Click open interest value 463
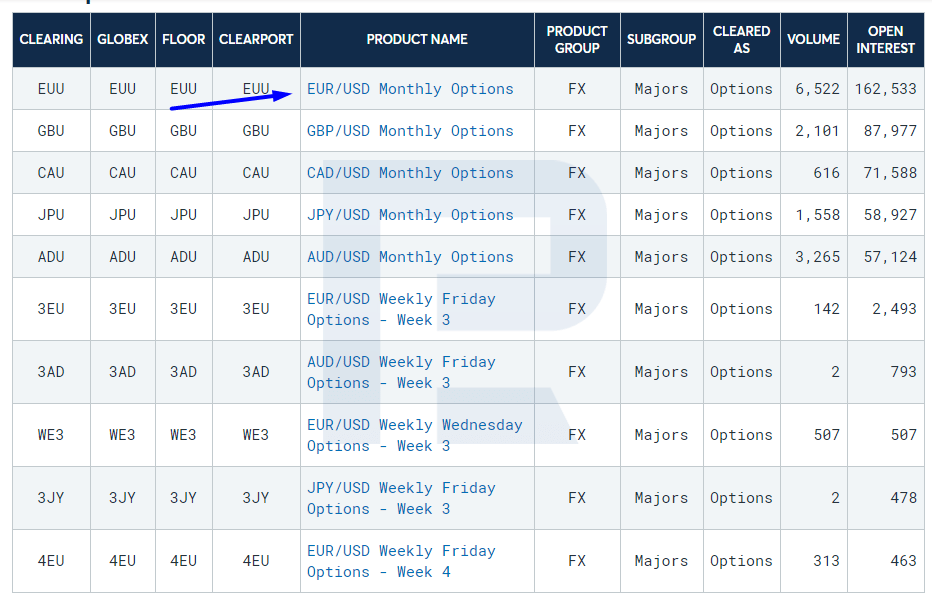The height and width of the screenshot is (606, 932). click(x=903, y=561)
